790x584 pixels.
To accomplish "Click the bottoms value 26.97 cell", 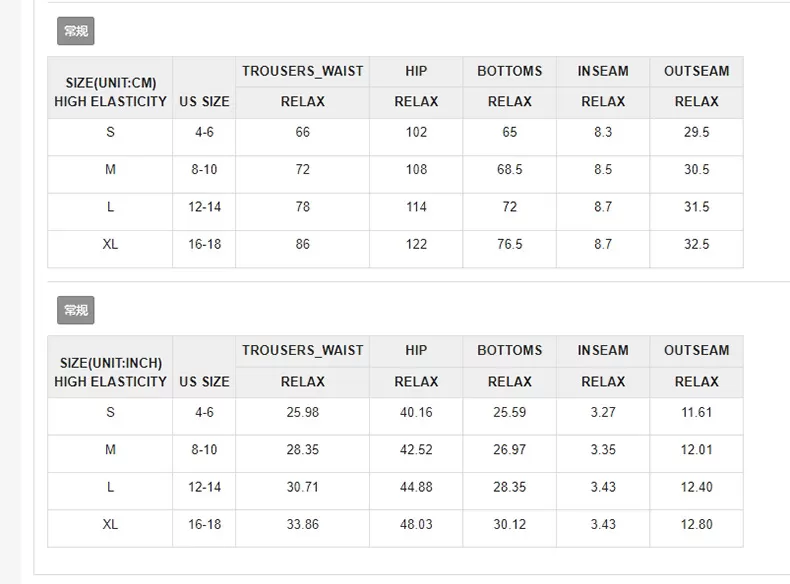I will pyautogui.click(x=510, y=450).
